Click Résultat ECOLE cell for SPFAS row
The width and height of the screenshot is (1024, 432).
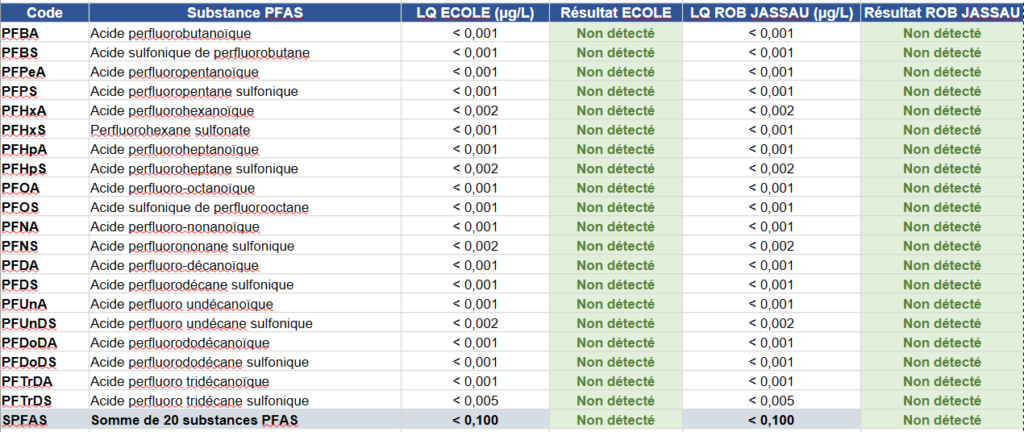pos(615,420)
